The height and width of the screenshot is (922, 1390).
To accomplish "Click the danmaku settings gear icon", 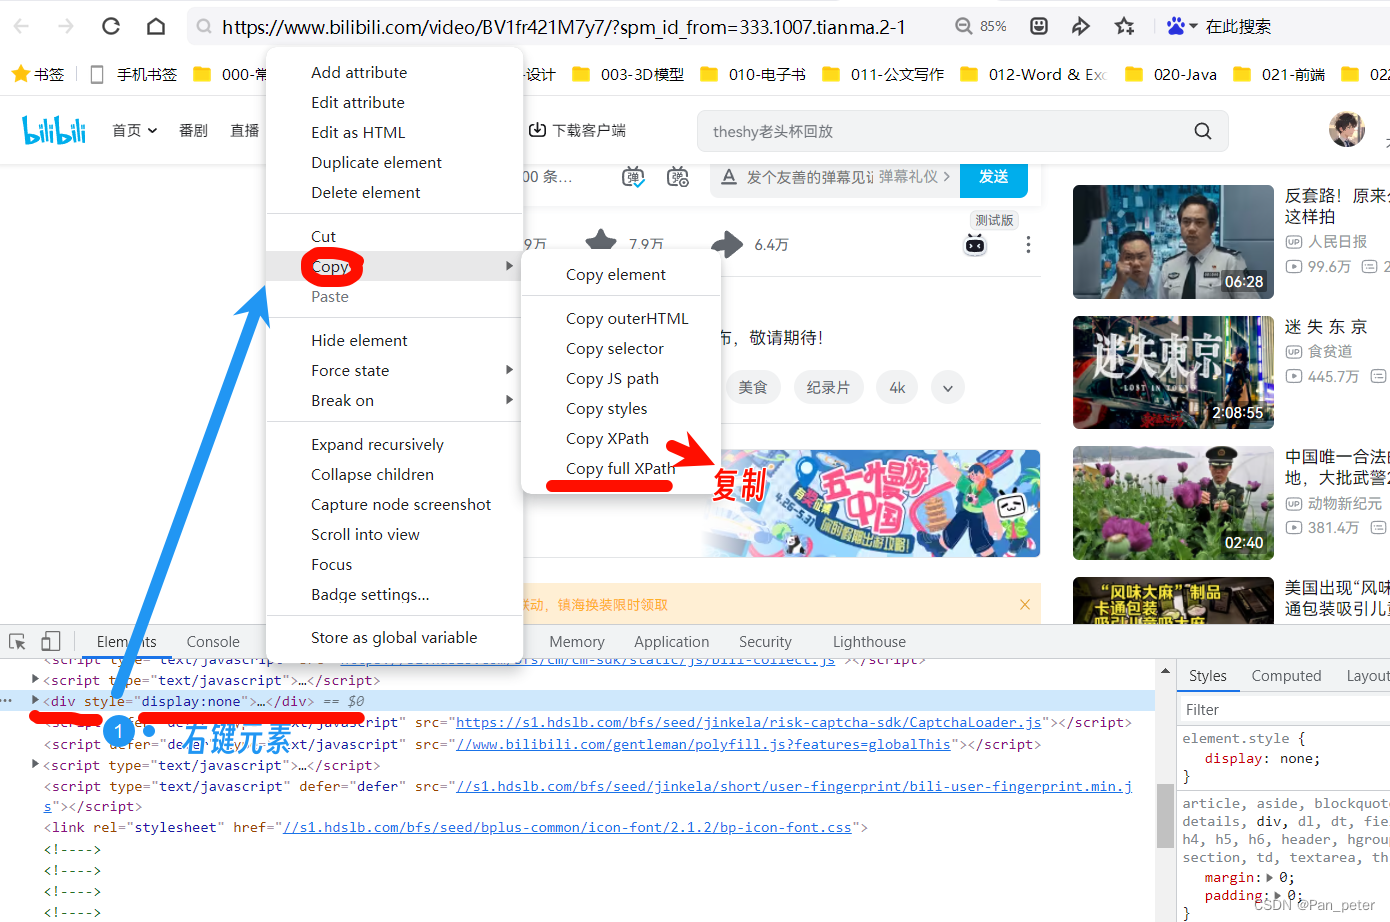I will point(678,177).
